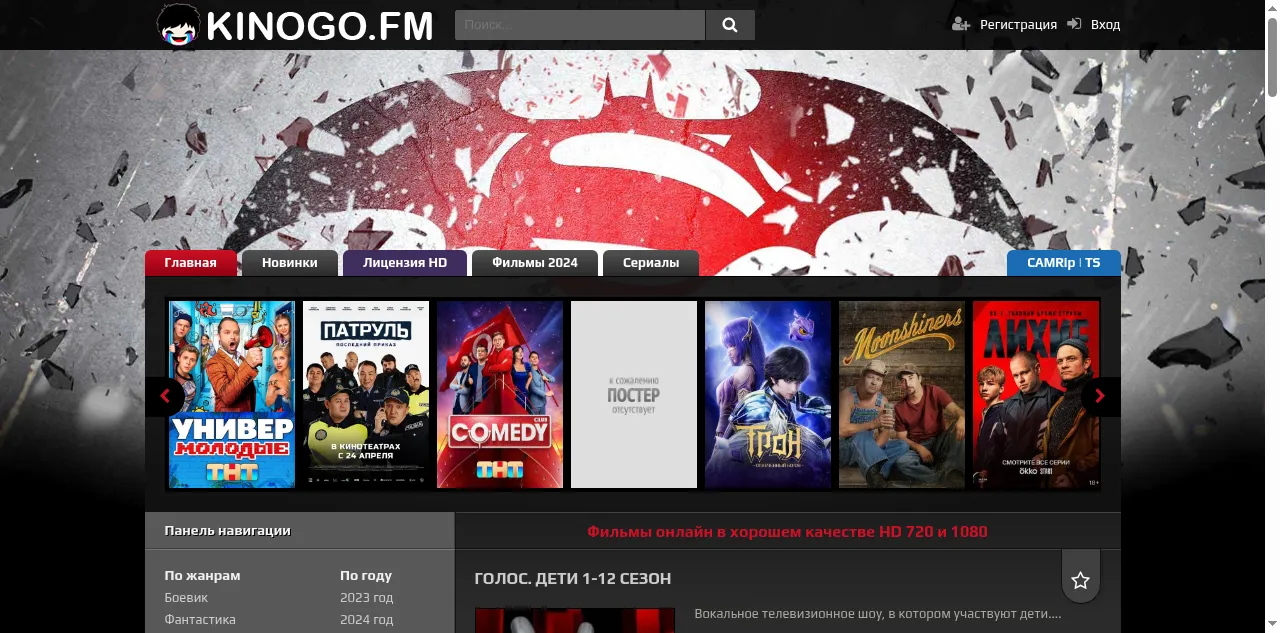Viewport: 1280px width, 633px height.
Task: Click the Голос. Дети description text
Action: (878, 614)
